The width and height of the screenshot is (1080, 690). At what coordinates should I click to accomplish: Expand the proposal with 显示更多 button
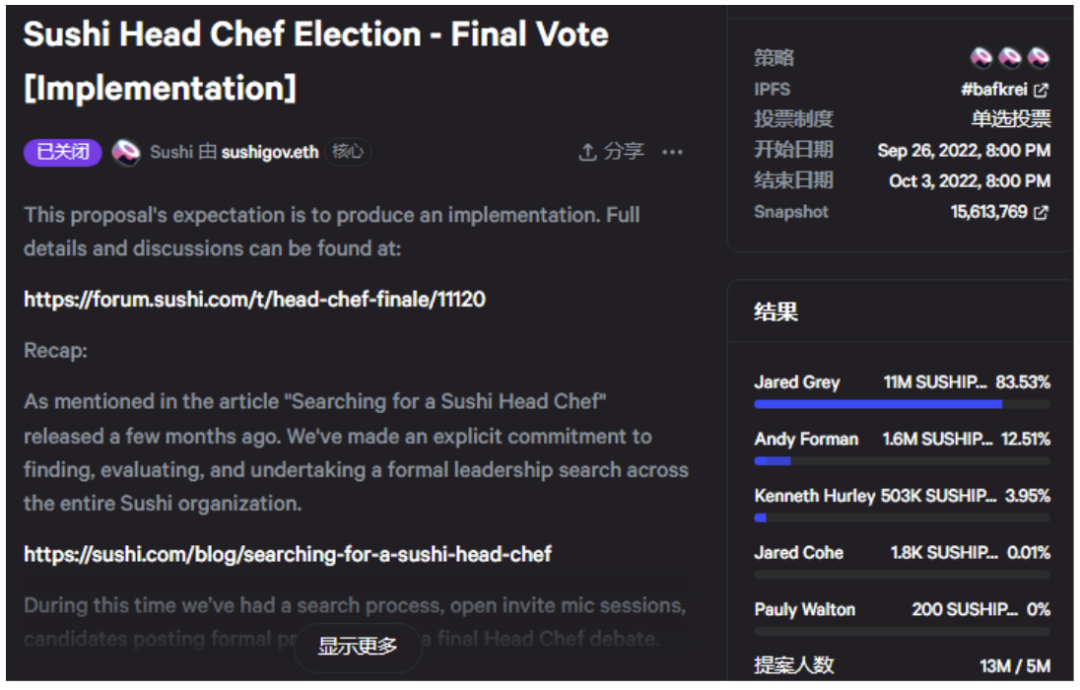[357, 646]
